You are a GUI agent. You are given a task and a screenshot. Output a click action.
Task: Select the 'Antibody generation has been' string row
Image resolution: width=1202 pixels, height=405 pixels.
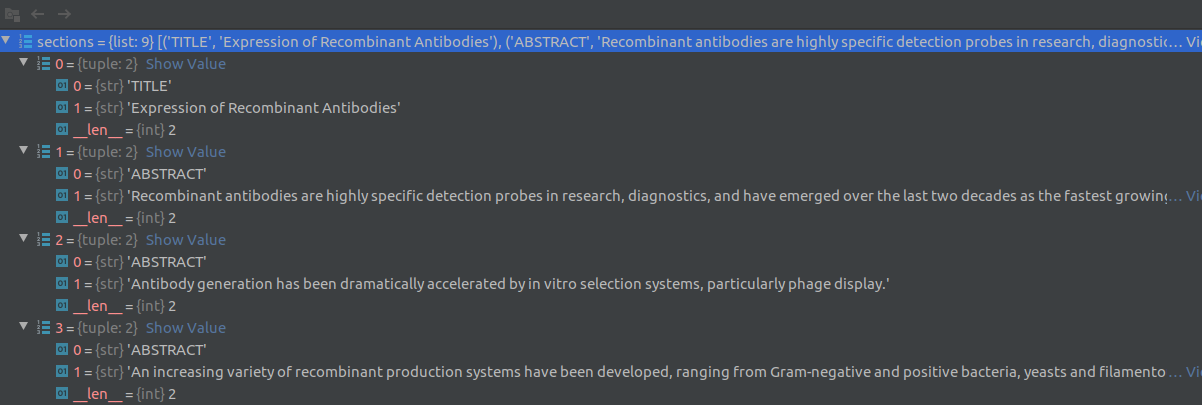[601, 284]
